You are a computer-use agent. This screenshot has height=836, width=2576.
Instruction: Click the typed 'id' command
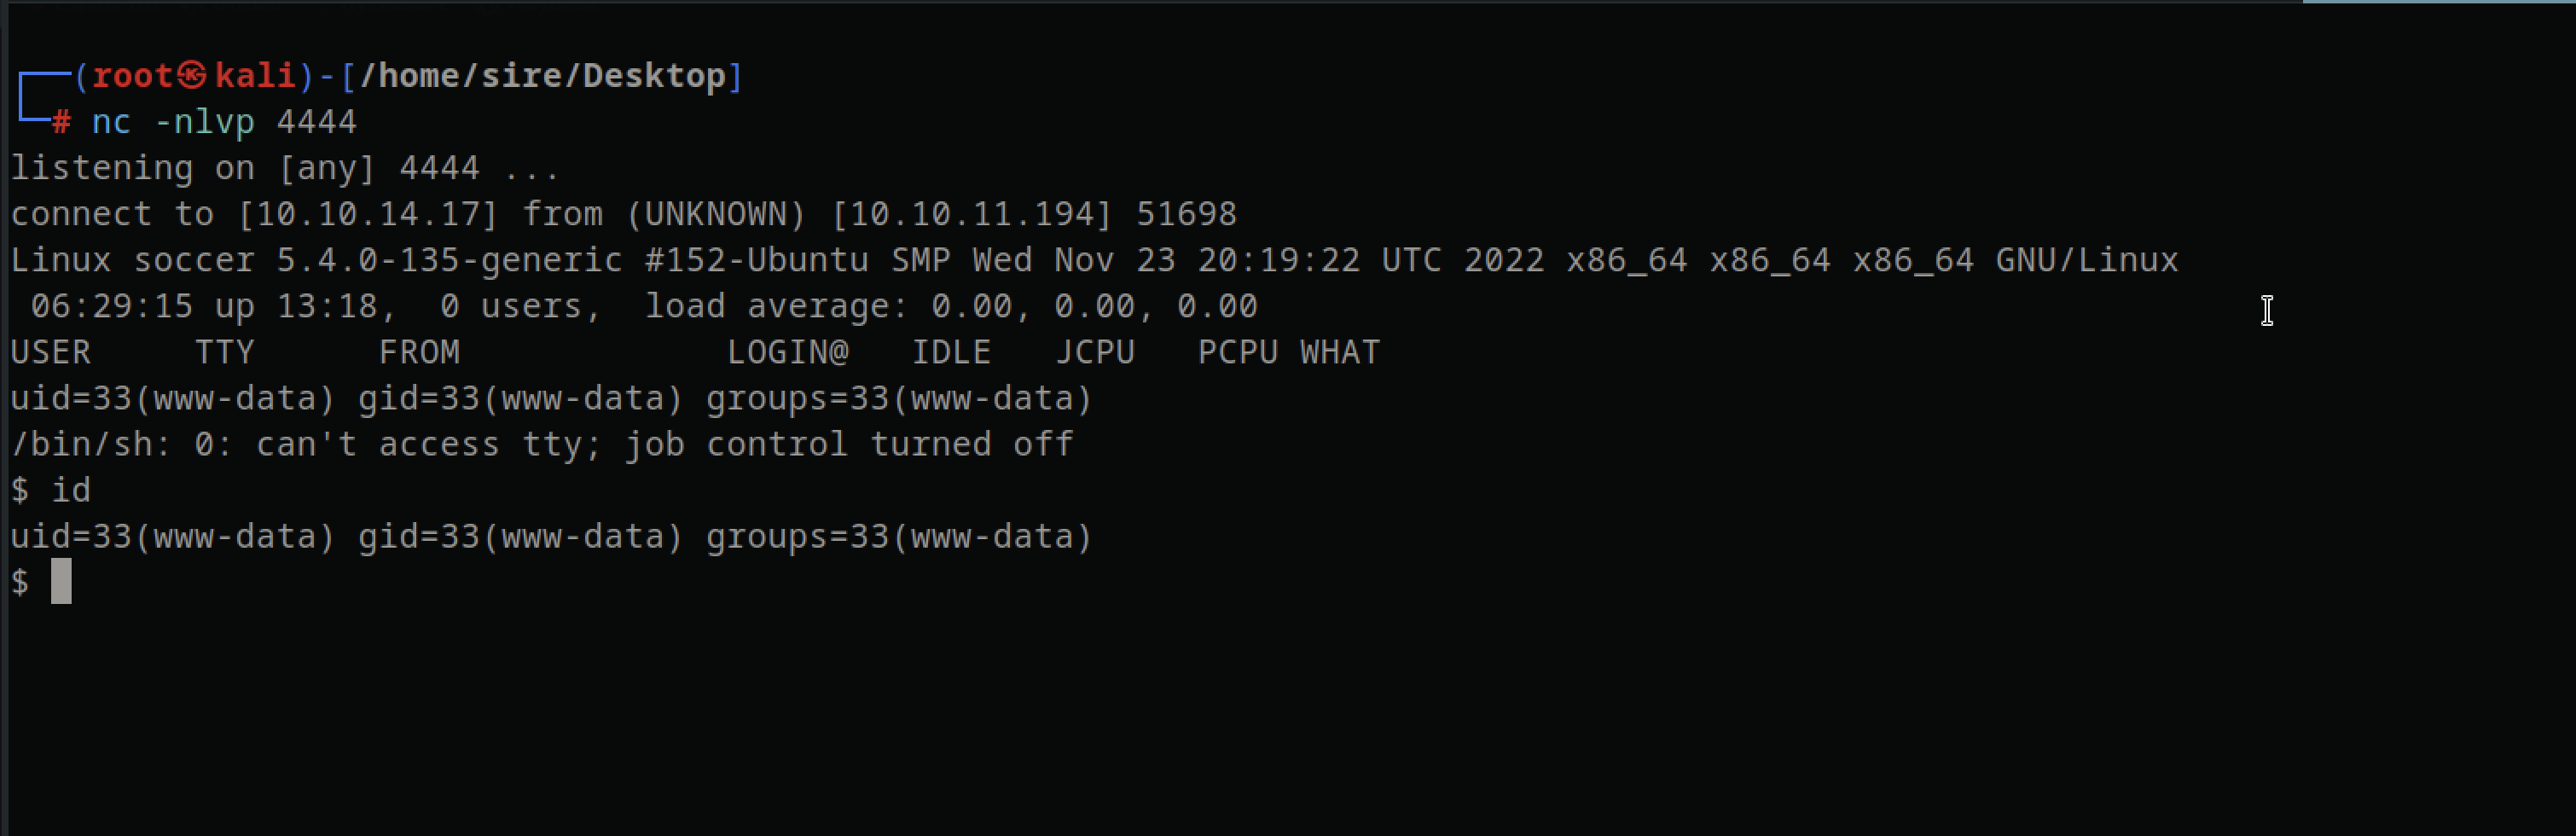click(x=71, y=490)
